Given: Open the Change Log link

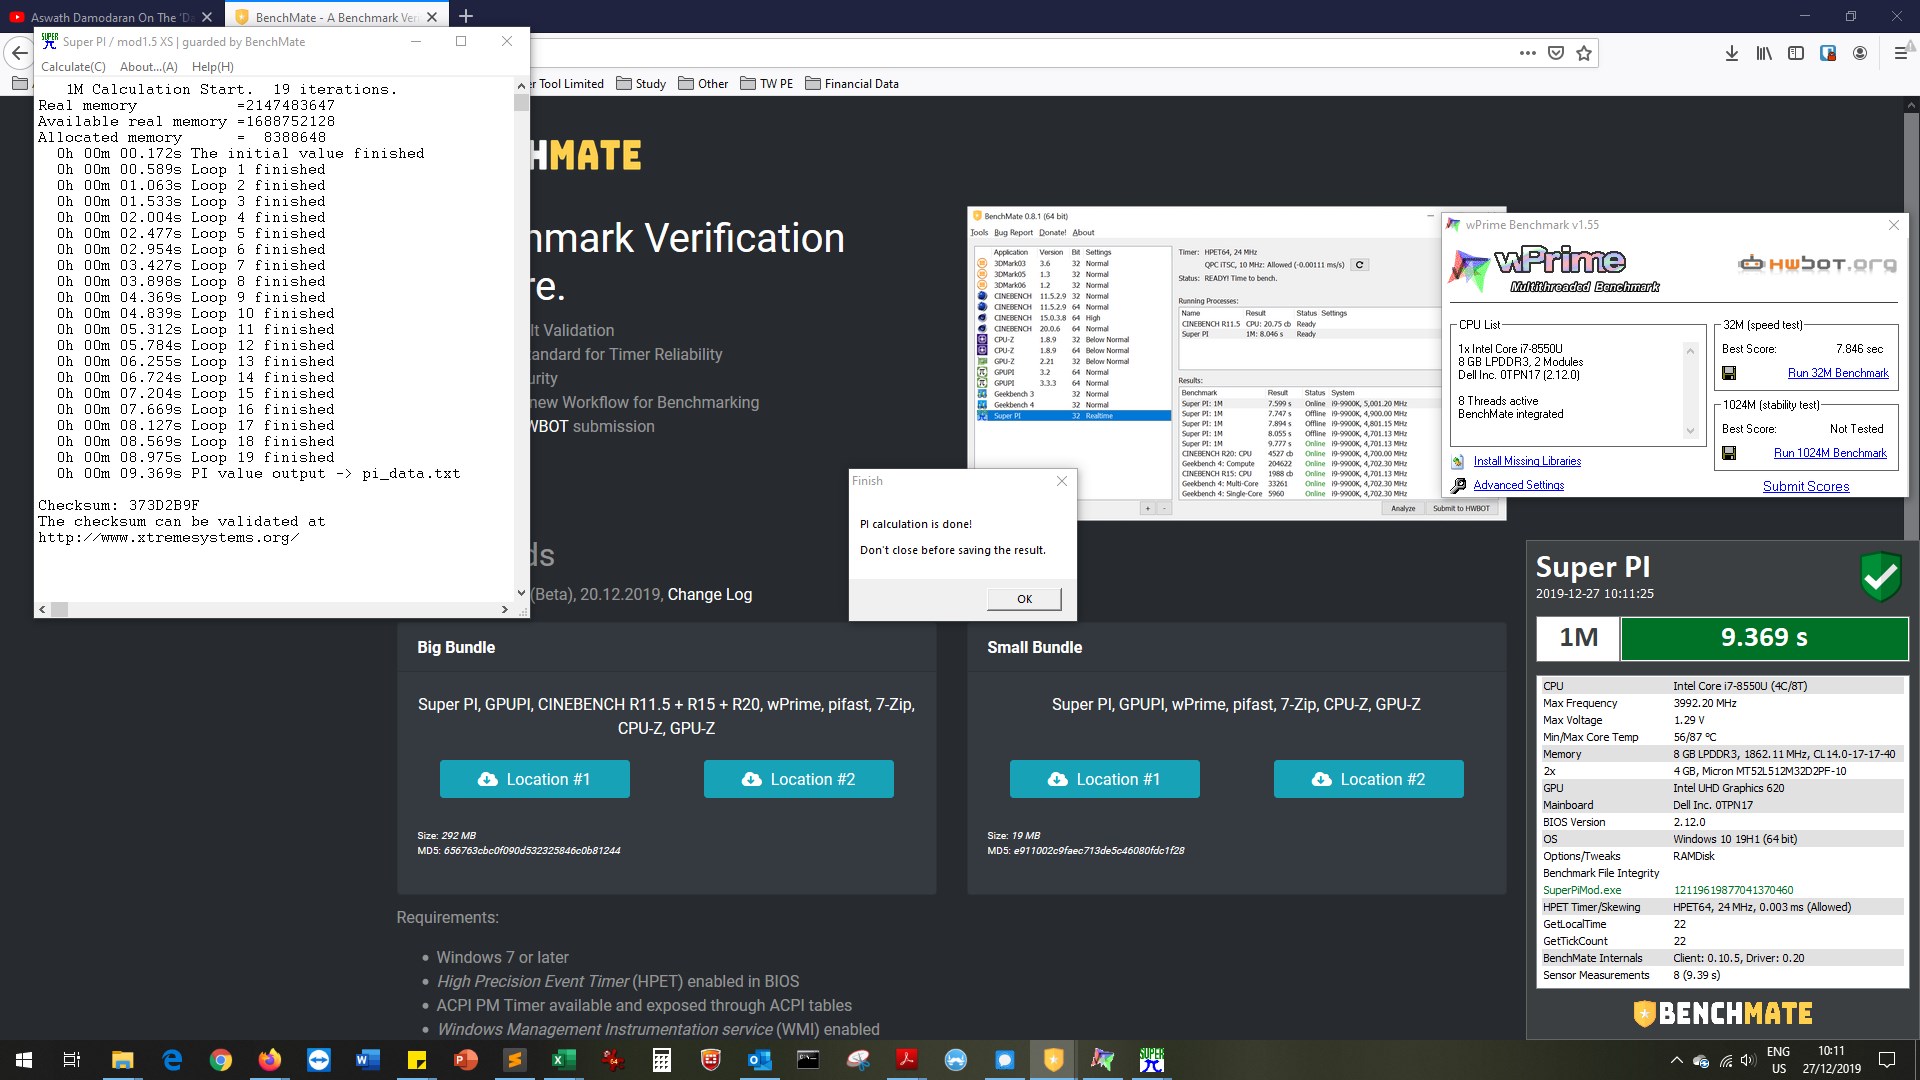Looking at the screenshot, I should point(710,594).
